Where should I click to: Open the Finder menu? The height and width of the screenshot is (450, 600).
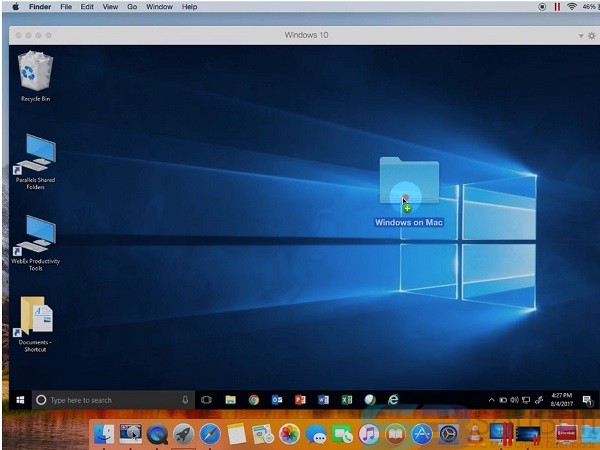(40, 7)
